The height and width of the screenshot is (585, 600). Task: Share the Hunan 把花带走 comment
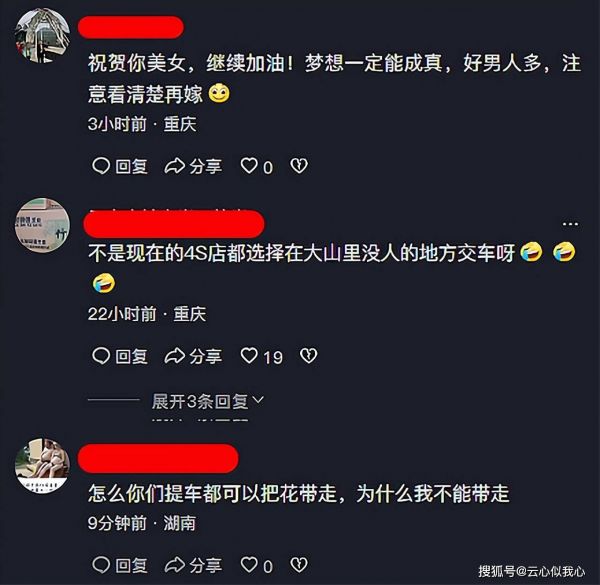174,565
